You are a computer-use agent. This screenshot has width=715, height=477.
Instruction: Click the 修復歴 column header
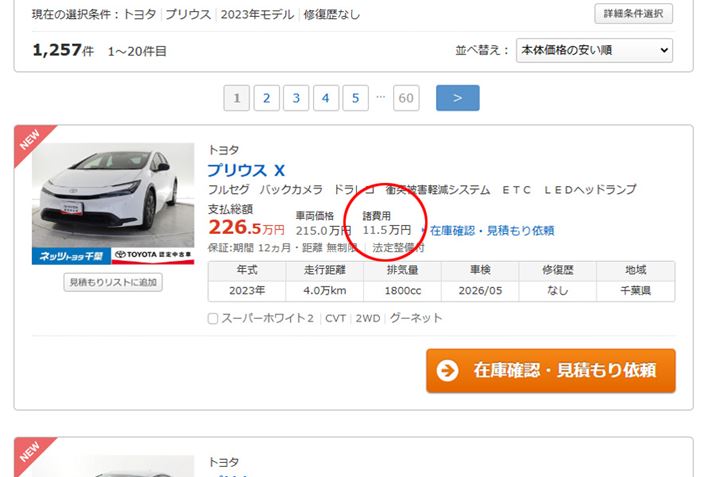(x=557, y=270)
